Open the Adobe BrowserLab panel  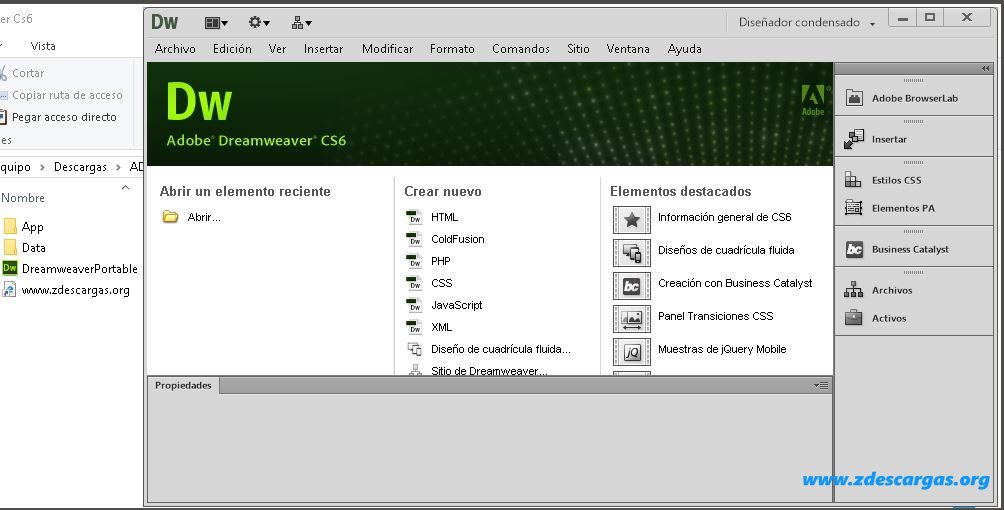[902, 98]
